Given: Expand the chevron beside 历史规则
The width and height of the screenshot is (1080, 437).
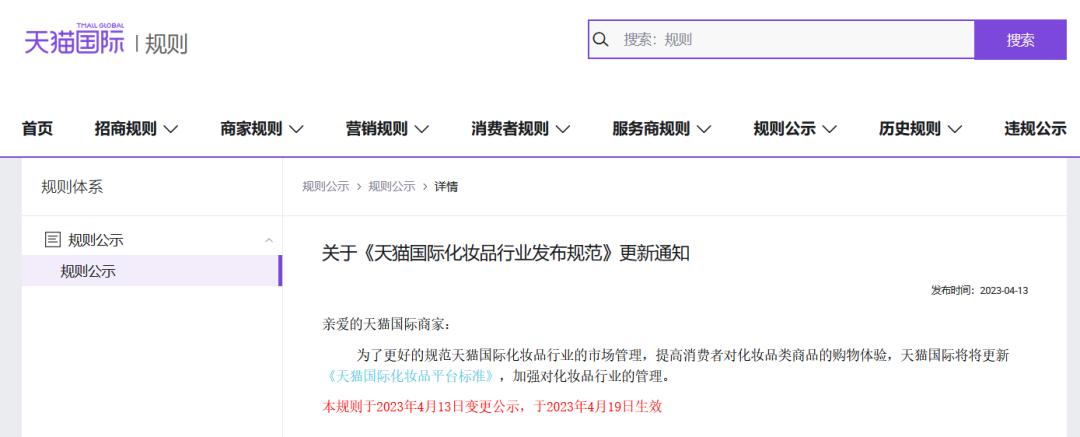Looking at the screenshot, I should (x=955, y=129).
